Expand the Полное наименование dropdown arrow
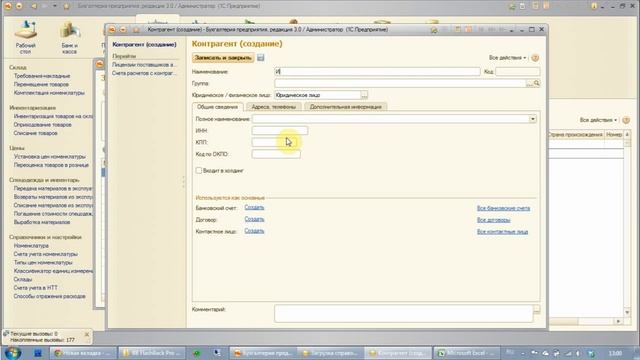 tap(533, 119)
